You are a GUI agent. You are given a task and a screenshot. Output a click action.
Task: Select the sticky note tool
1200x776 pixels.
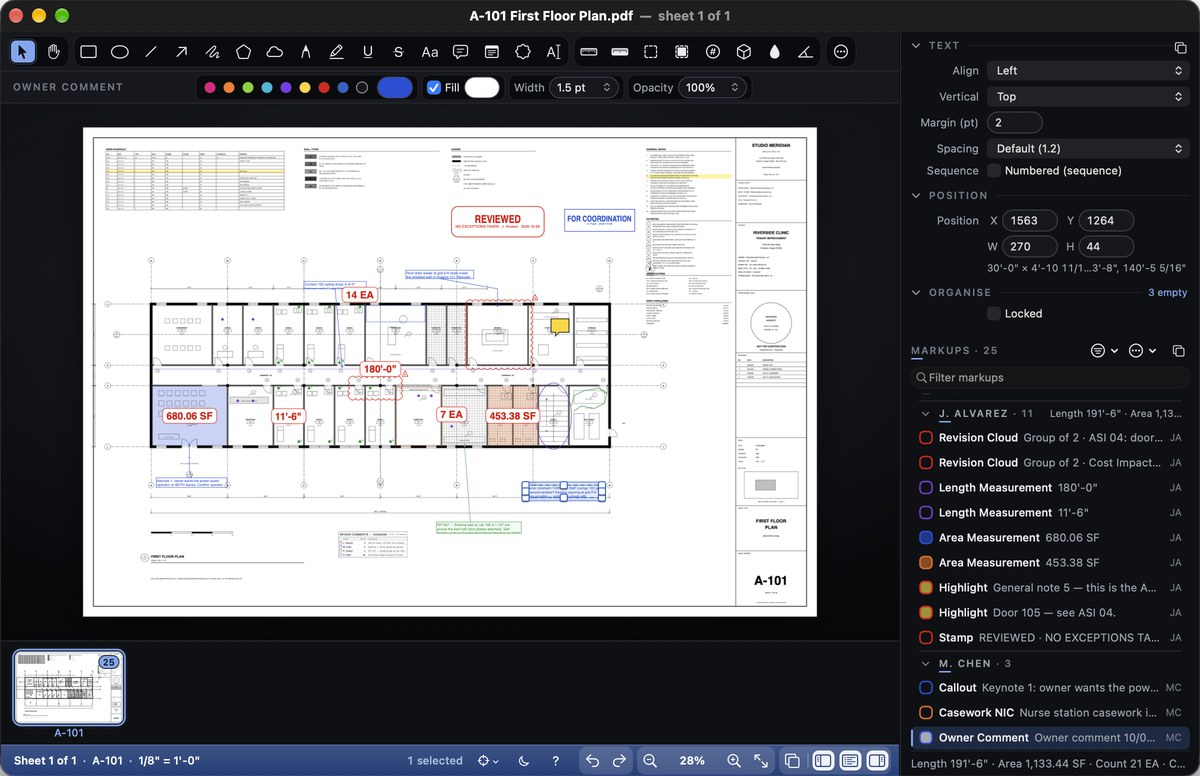coord(491,52)
